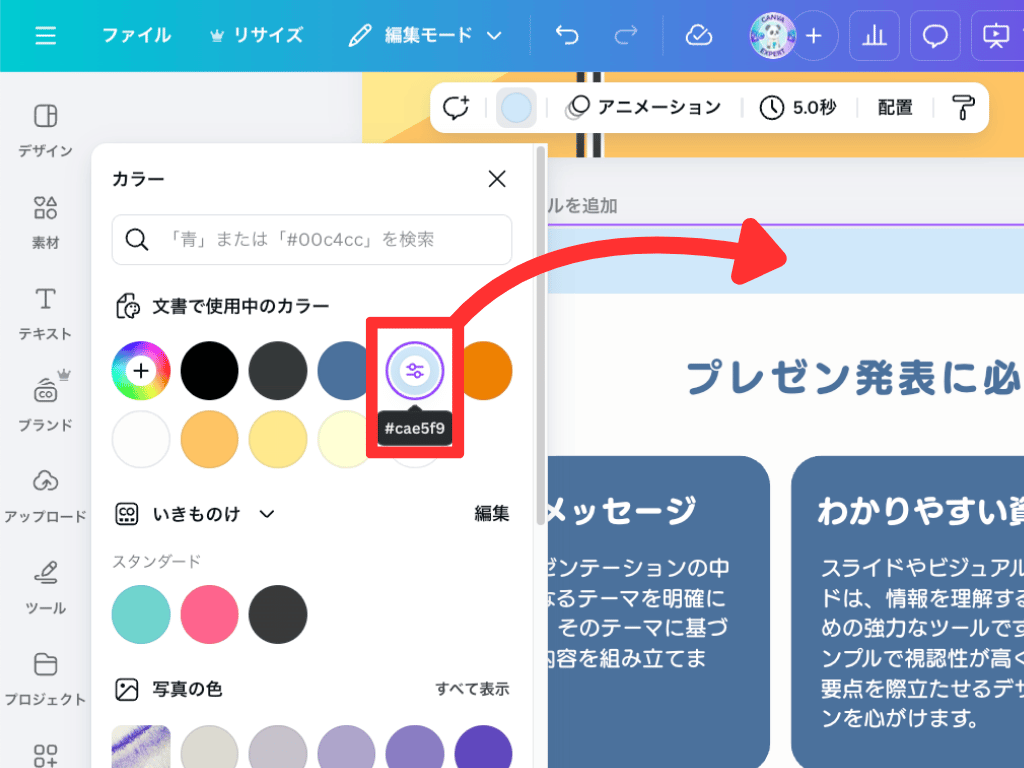Screen dimensions: 1024x768
Task: Open the 配置 position options
Action: (x=895, y=107)
